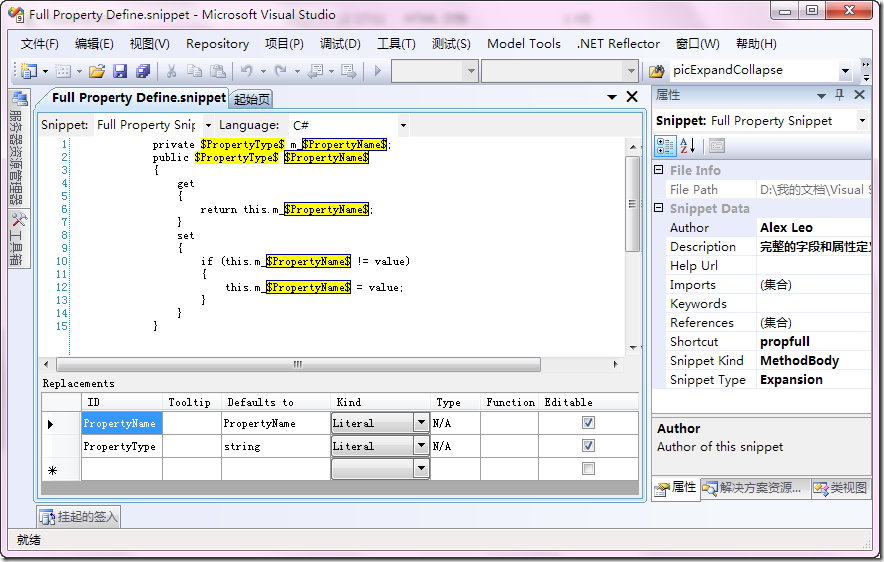Click the Save icon in toolbar
The width and height of the screenshot is (884, 562).
[120, 71]
